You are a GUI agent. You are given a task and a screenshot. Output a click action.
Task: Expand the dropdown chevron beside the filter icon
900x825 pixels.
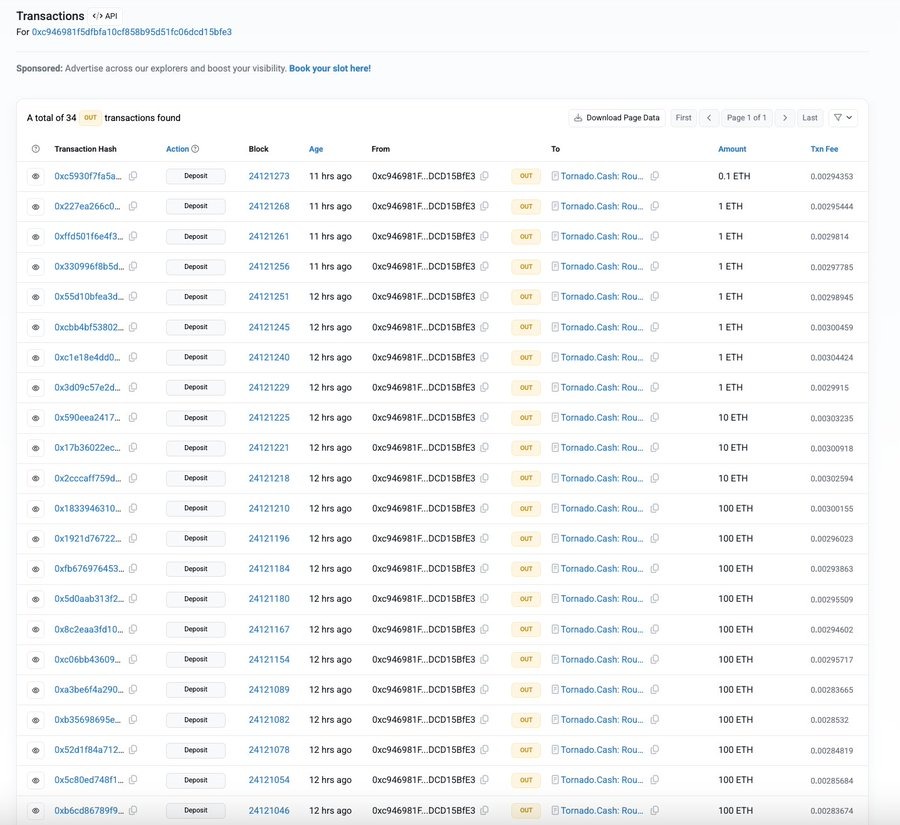851,117
